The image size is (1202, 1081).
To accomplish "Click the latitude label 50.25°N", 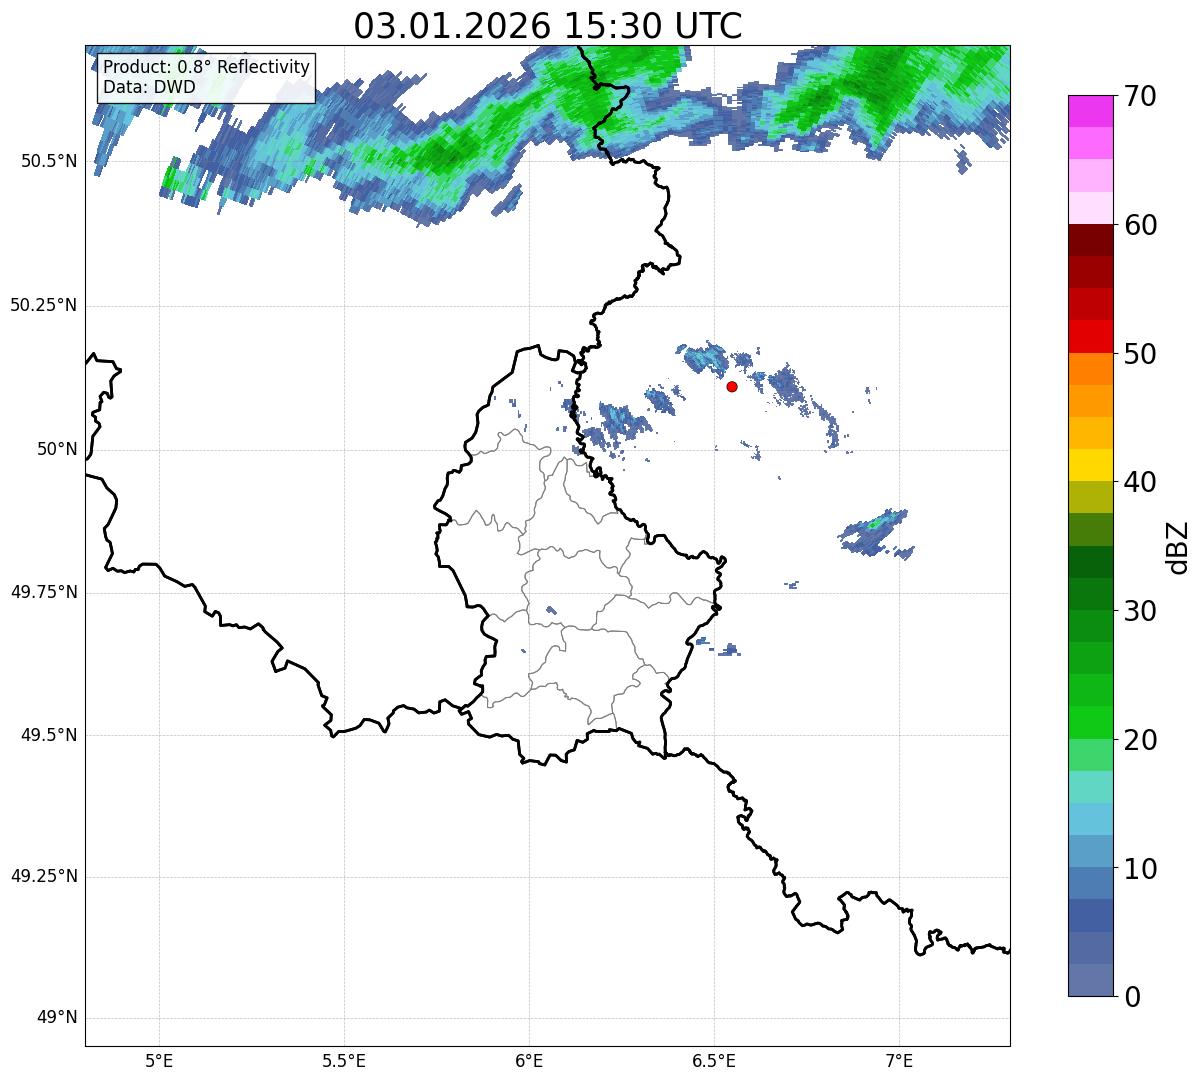I will pyautogui.click(x=43, y=305).
